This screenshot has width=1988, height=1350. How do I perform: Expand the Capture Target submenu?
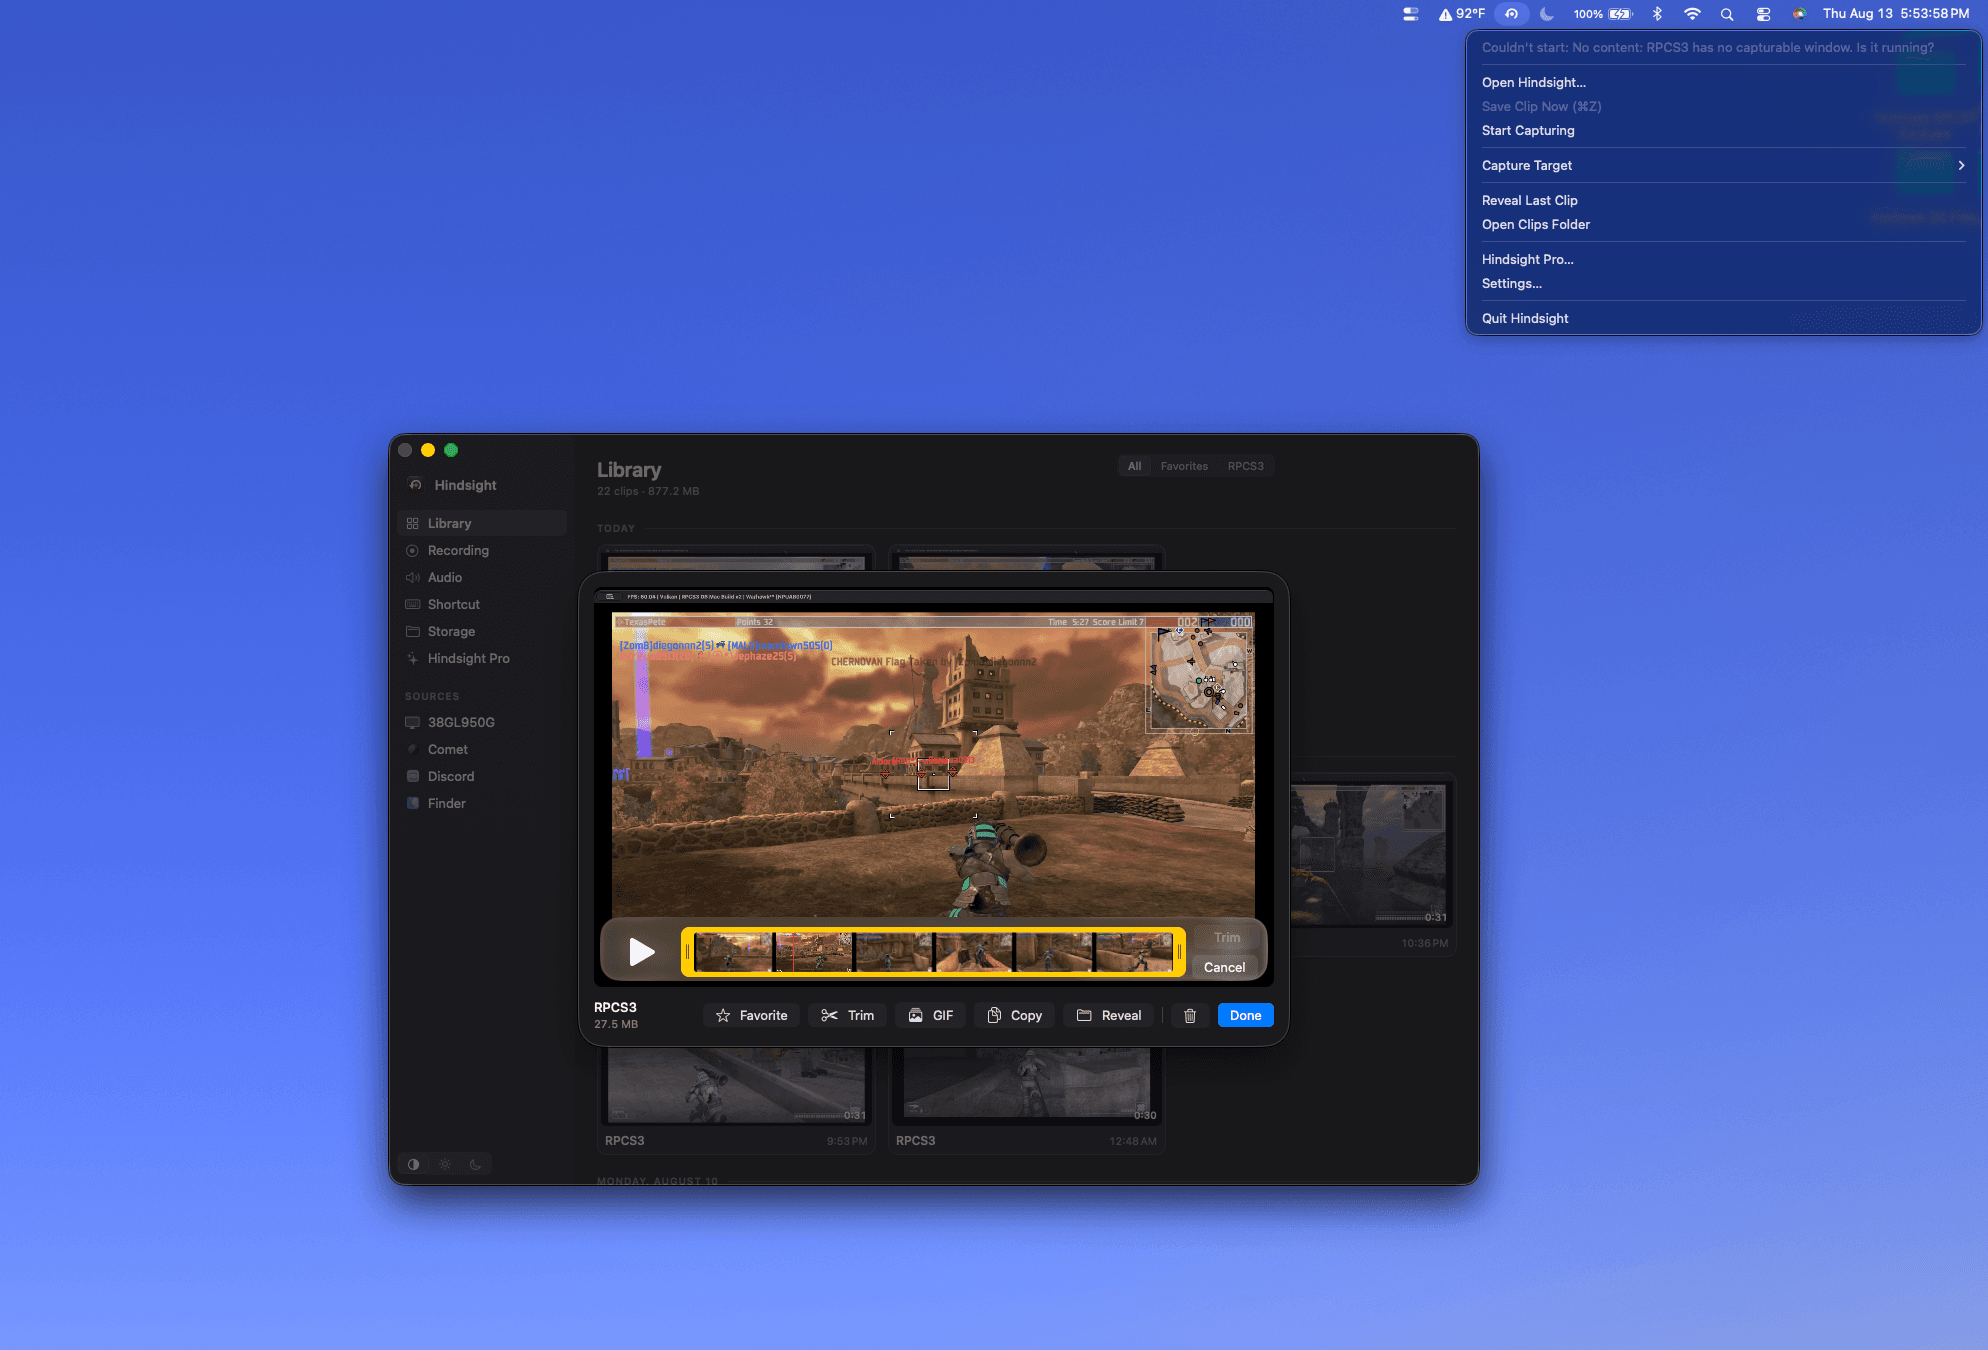click(x=1723, y=165)
